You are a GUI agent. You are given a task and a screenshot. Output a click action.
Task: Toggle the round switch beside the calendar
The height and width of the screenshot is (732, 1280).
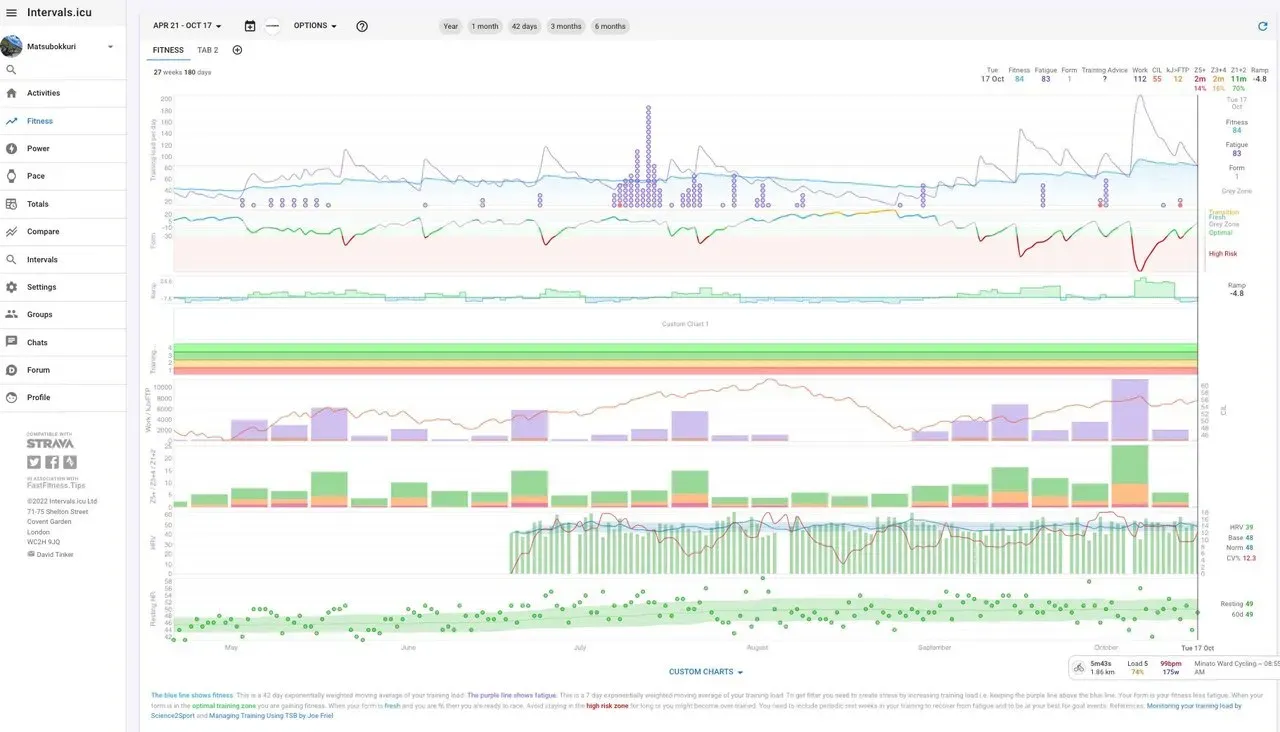click(272, 26)
